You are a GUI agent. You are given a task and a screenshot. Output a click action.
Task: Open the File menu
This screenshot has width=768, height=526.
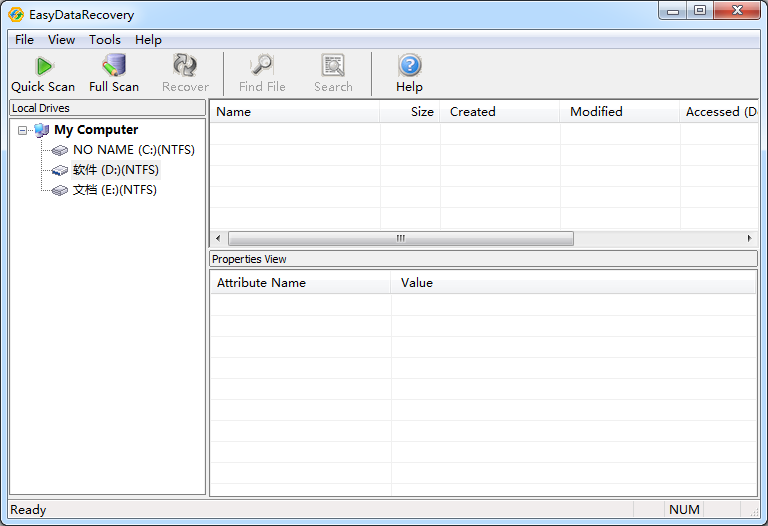click(x=24, y=40)
